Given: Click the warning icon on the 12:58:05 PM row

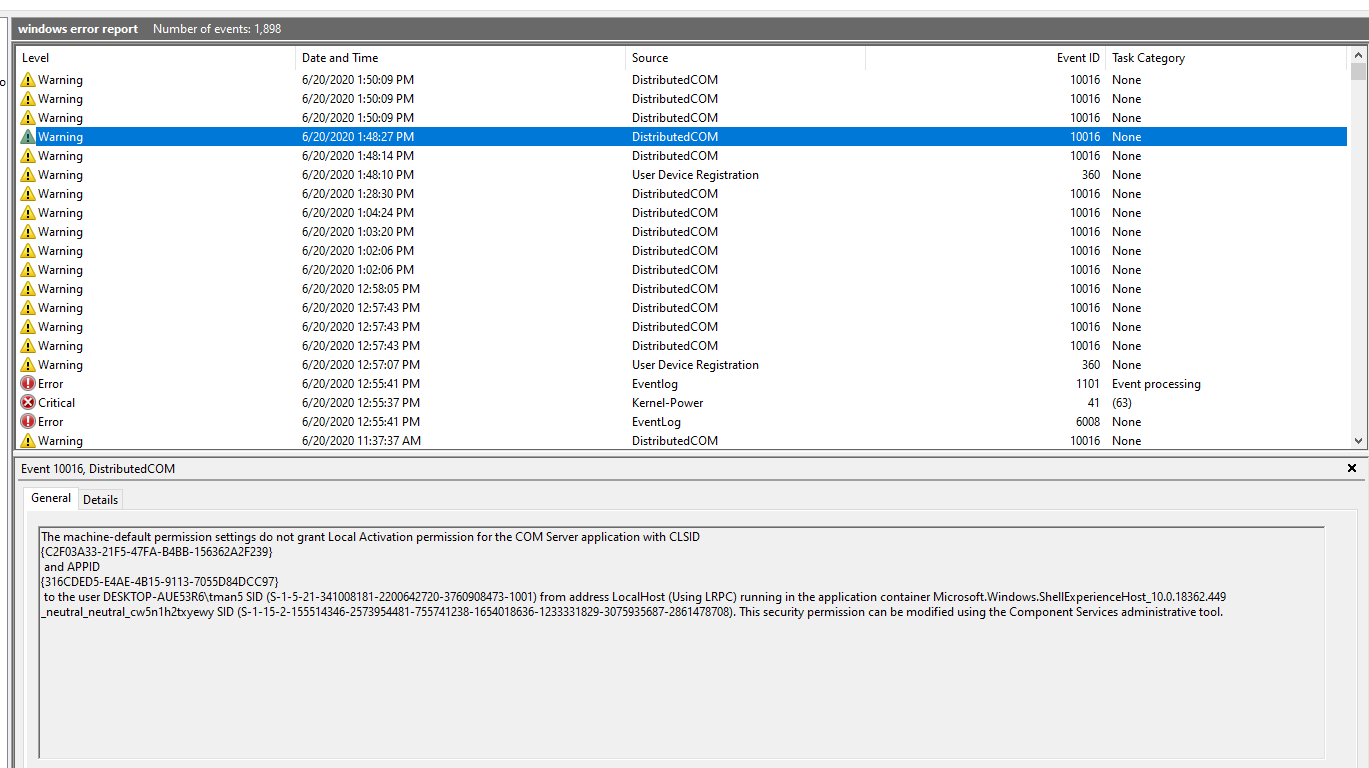Looking at the screenshot, I should click(x=28, y=289).
